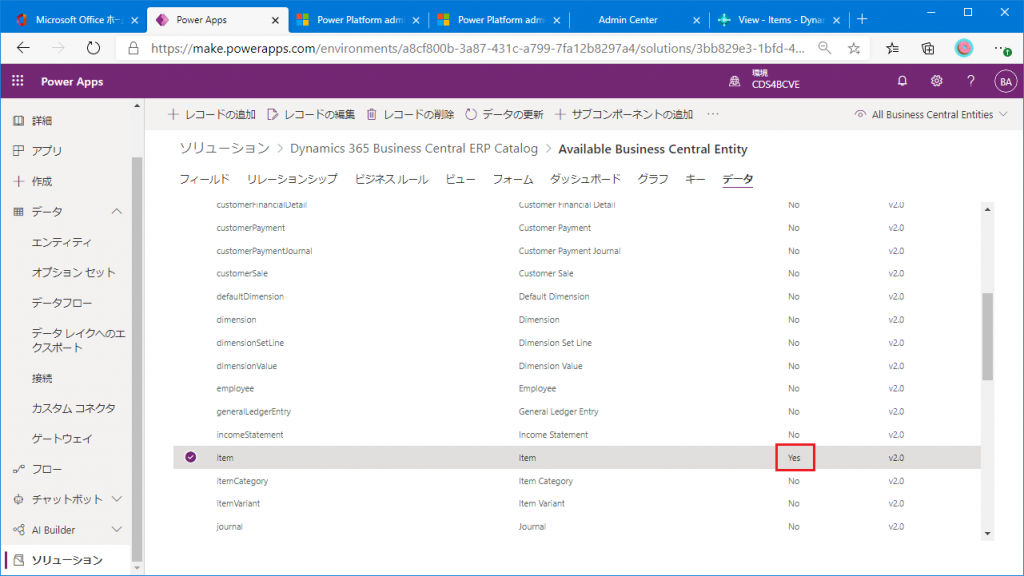1024x576 pixels.
Task: Reload the page with the refresh button
Action: (93, 48)
